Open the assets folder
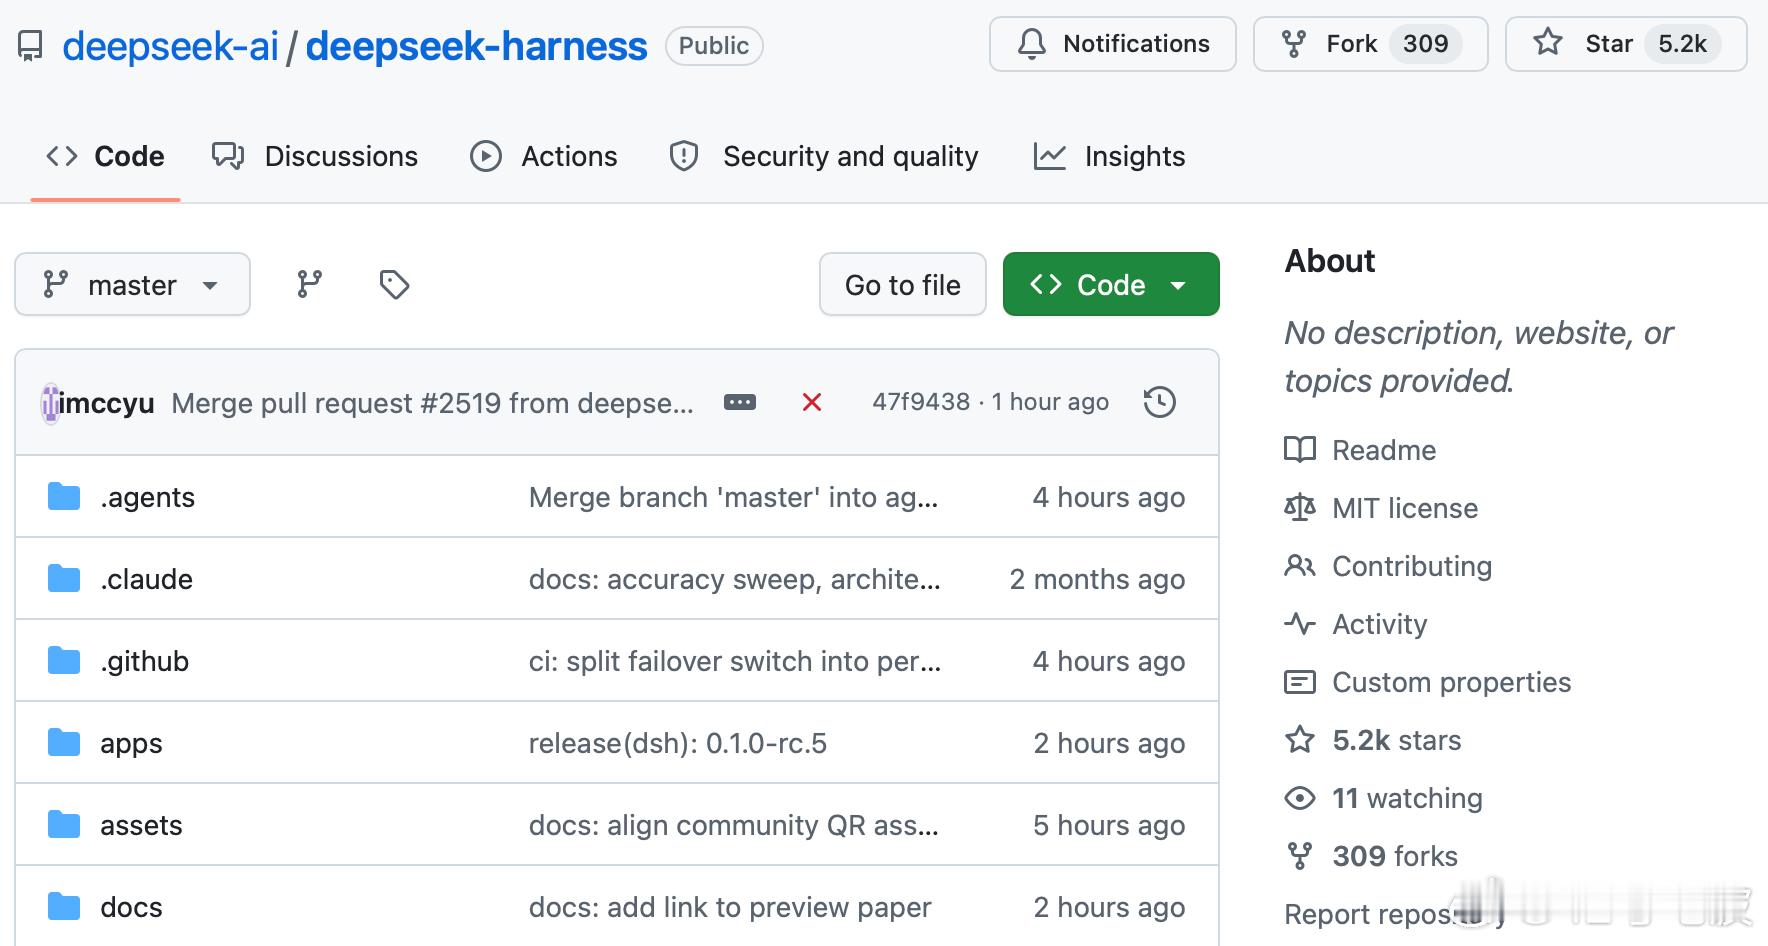 coord(141,825)
